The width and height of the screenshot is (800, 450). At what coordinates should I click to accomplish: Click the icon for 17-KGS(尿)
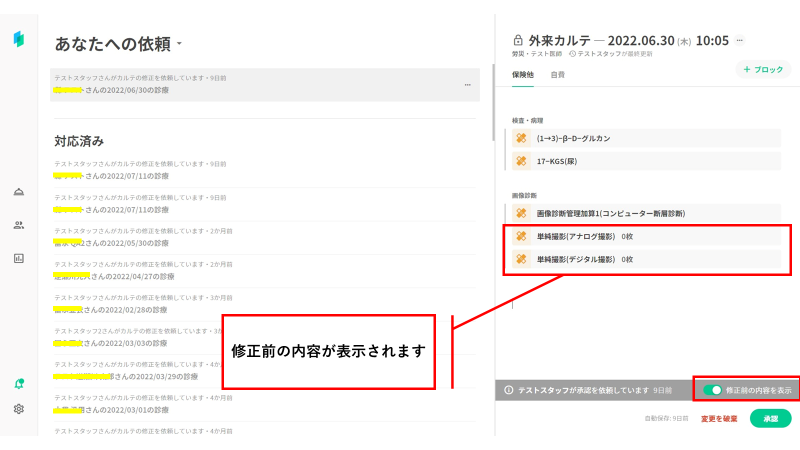pyautogui.click(x=521, y=161)
